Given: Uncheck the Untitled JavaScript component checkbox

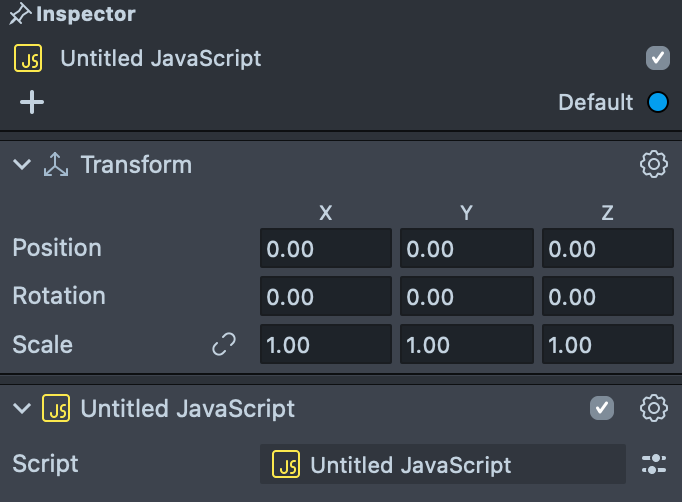Looking at the screenshot, I should [x=602, y=408].
